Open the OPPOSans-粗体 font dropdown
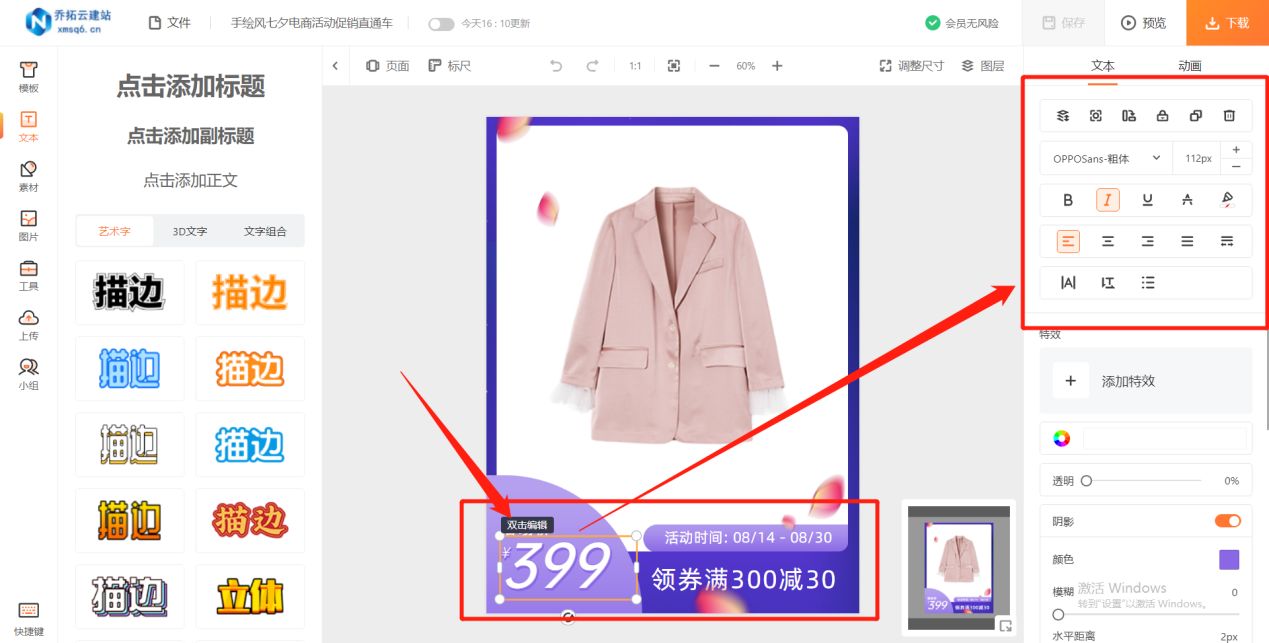Image resolution: width=1269 pixels, height=643 pixels. pos(1105,158)
